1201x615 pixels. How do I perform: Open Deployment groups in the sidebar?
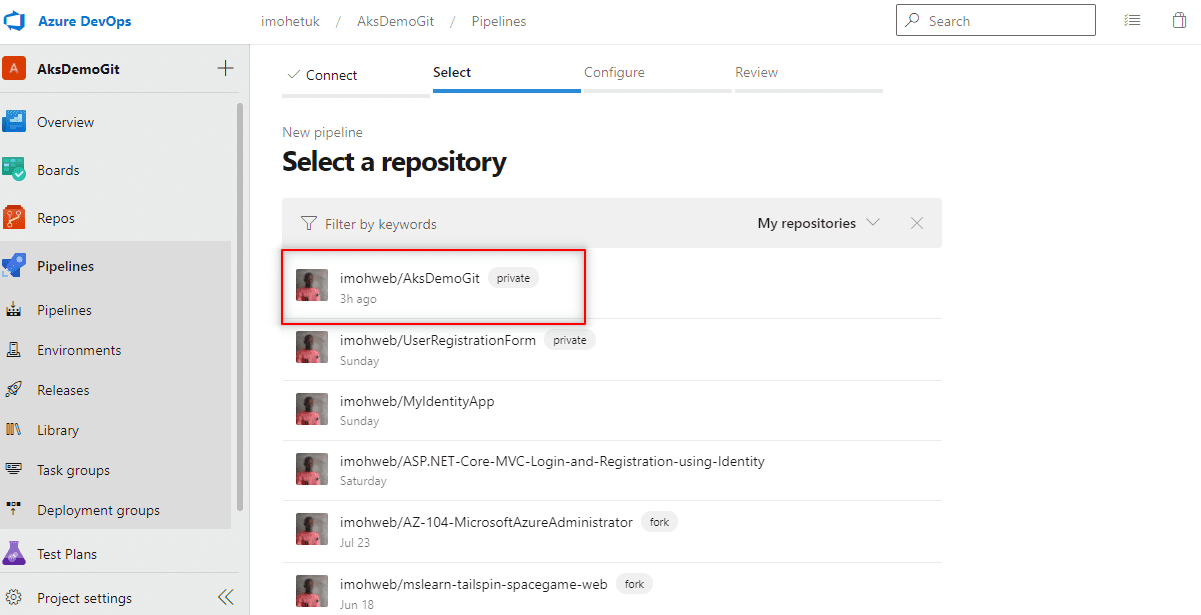click(x=98, y=510)
